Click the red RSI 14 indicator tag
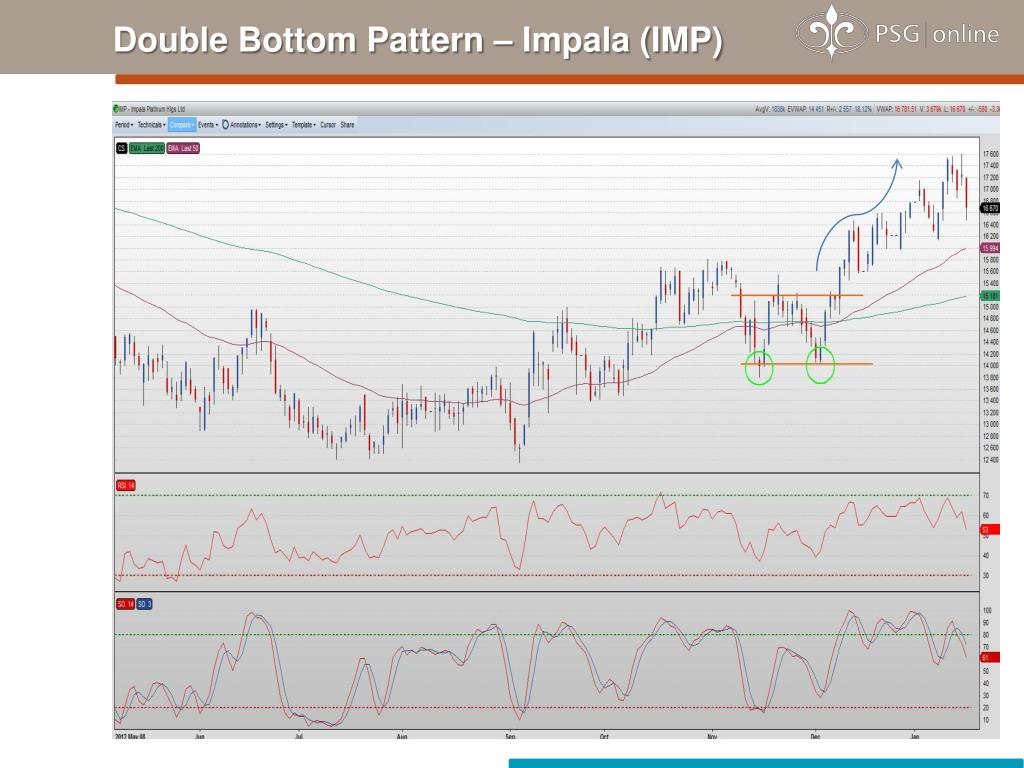Viewport: 1024px width, 768px height. coord(126,486)
